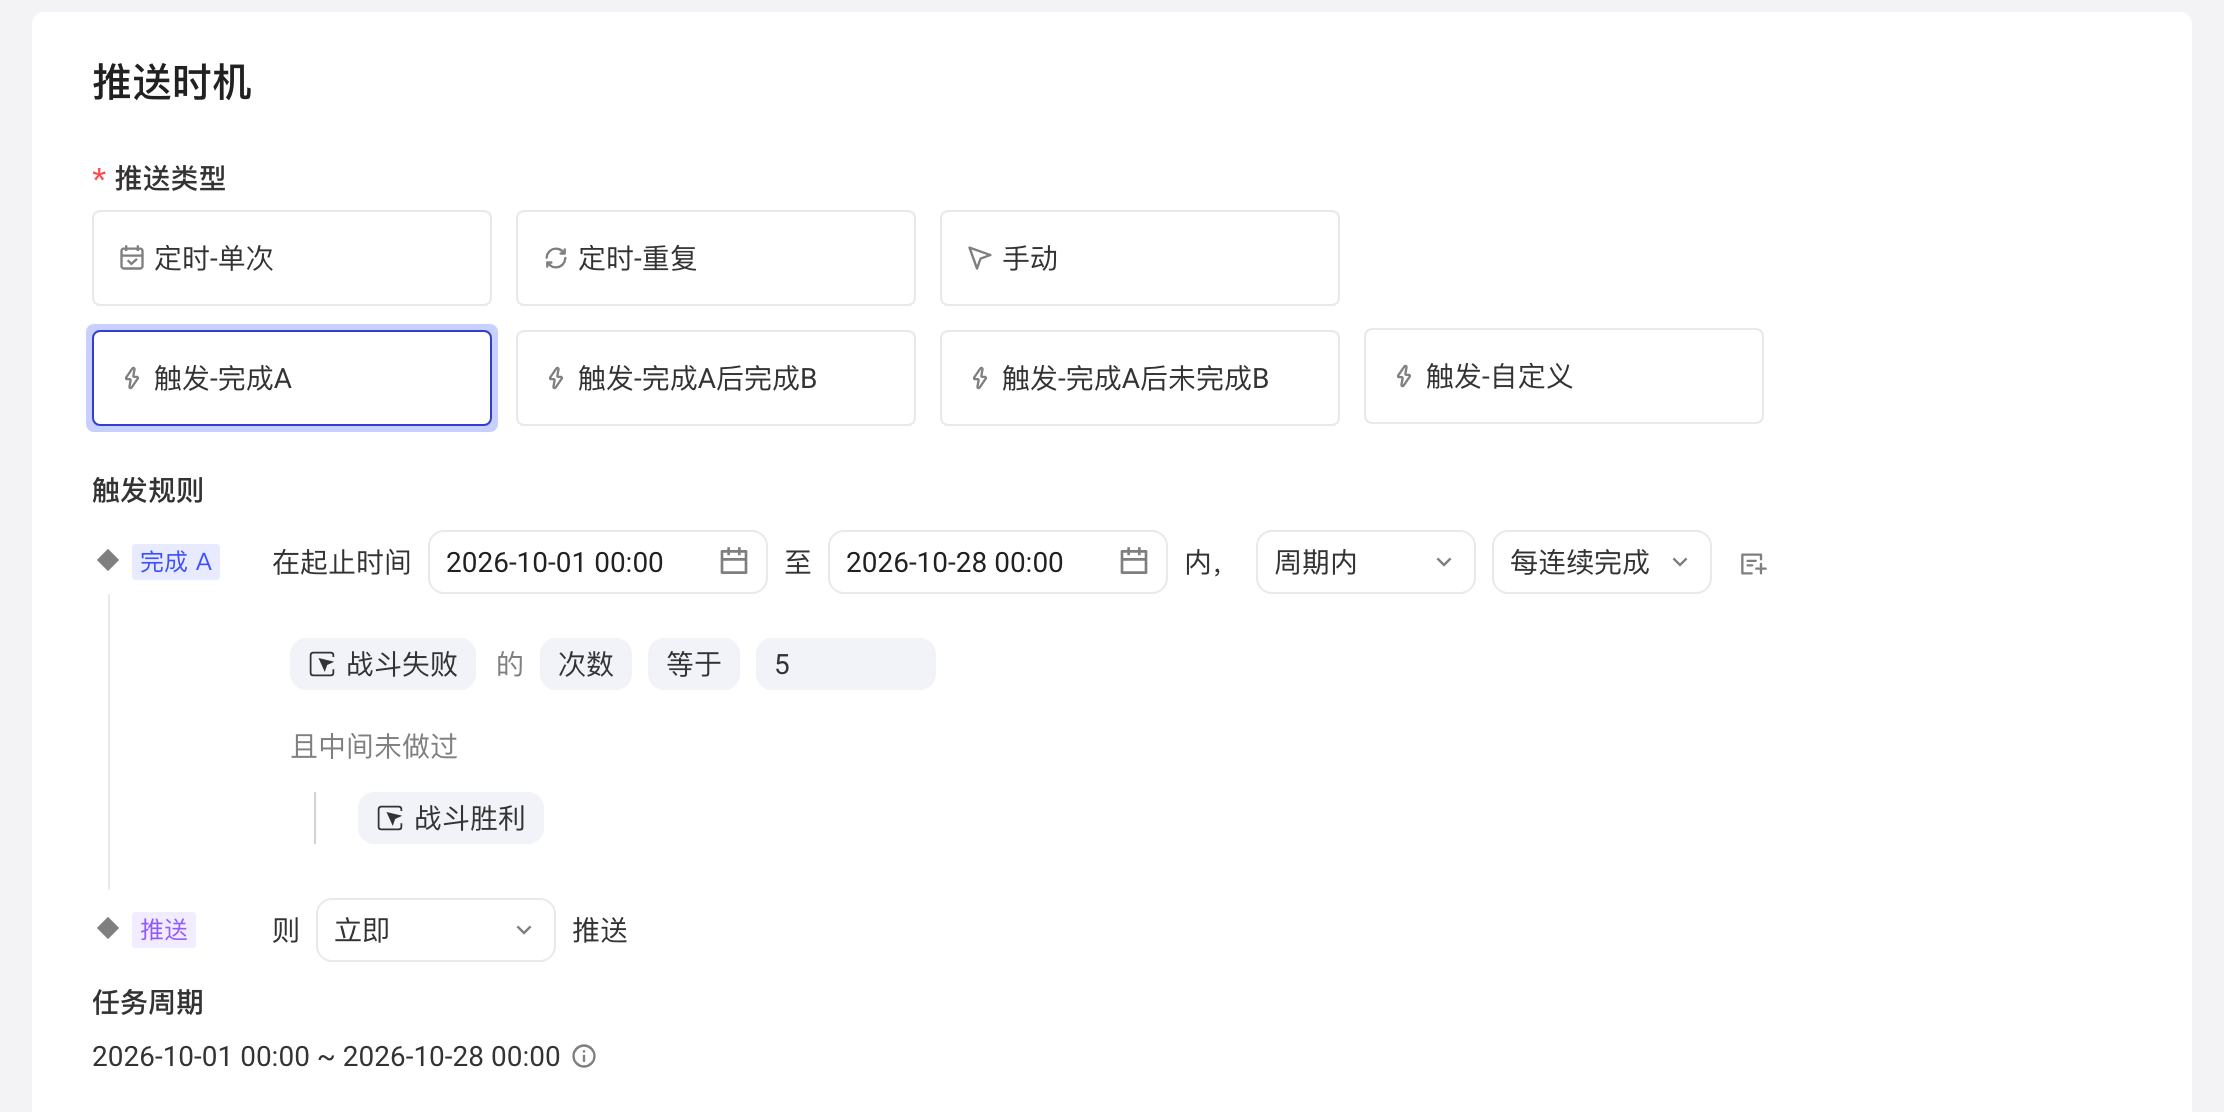The width and height of the screenshot is (2224, 1112).
Task: Click the end time field 2026-10-28 00:00
Action: pos(998,562)
